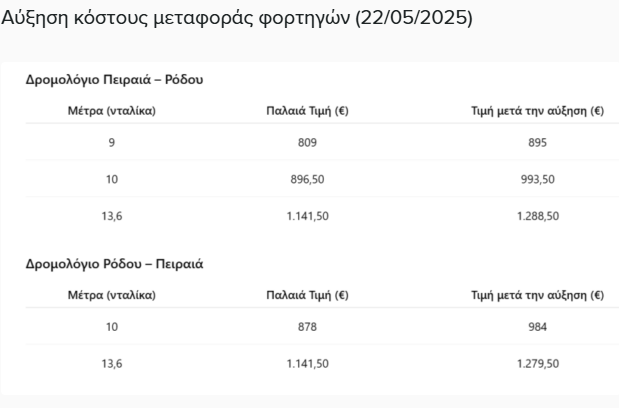Select the 1.279,50 price after increase

[x=538, y=364]
